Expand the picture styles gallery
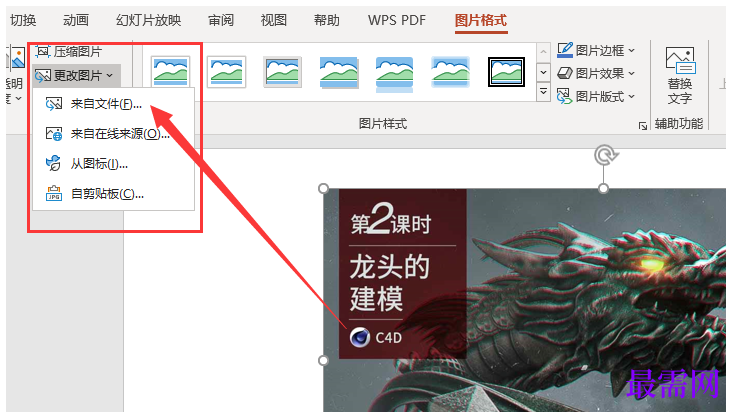 click(543, 92)
